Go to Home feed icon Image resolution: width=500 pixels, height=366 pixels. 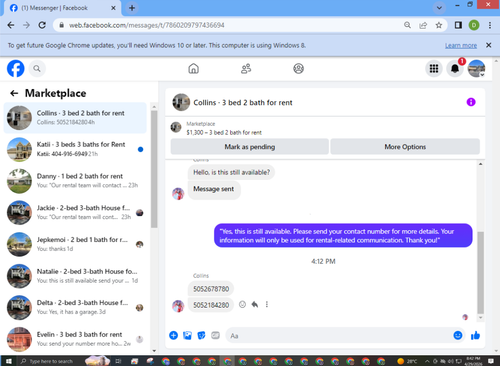[193, 68]
